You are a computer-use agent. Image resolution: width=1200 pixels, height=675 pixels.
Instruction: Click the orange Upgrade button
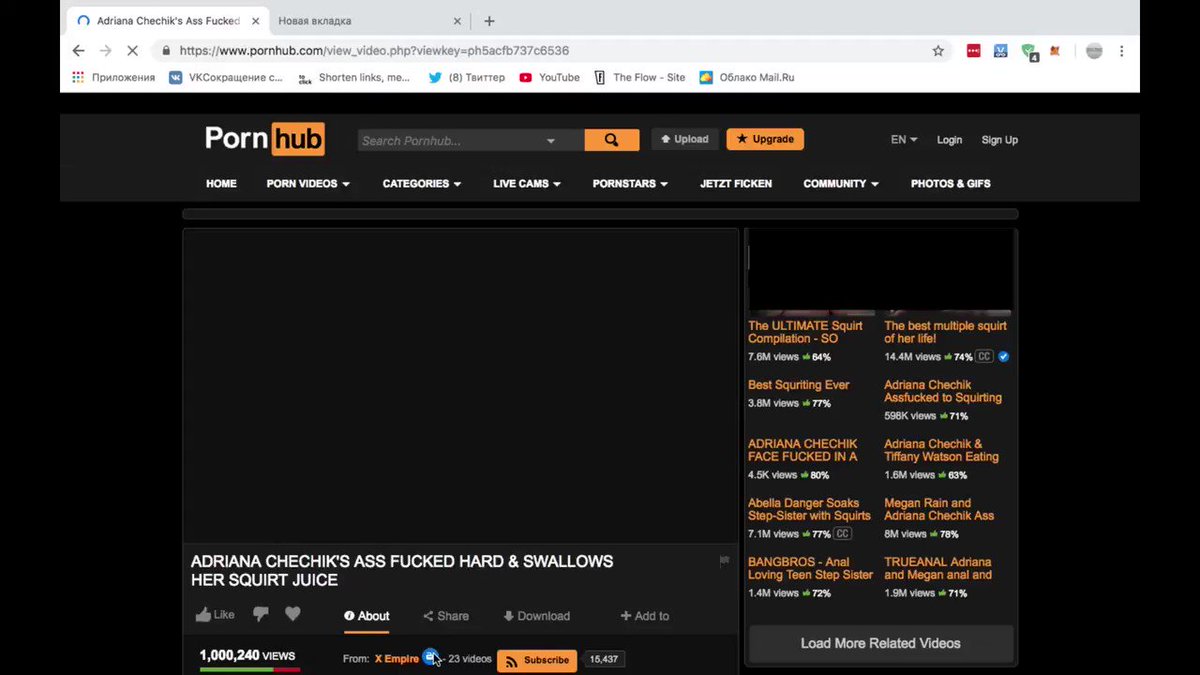(x=765, y=139)
